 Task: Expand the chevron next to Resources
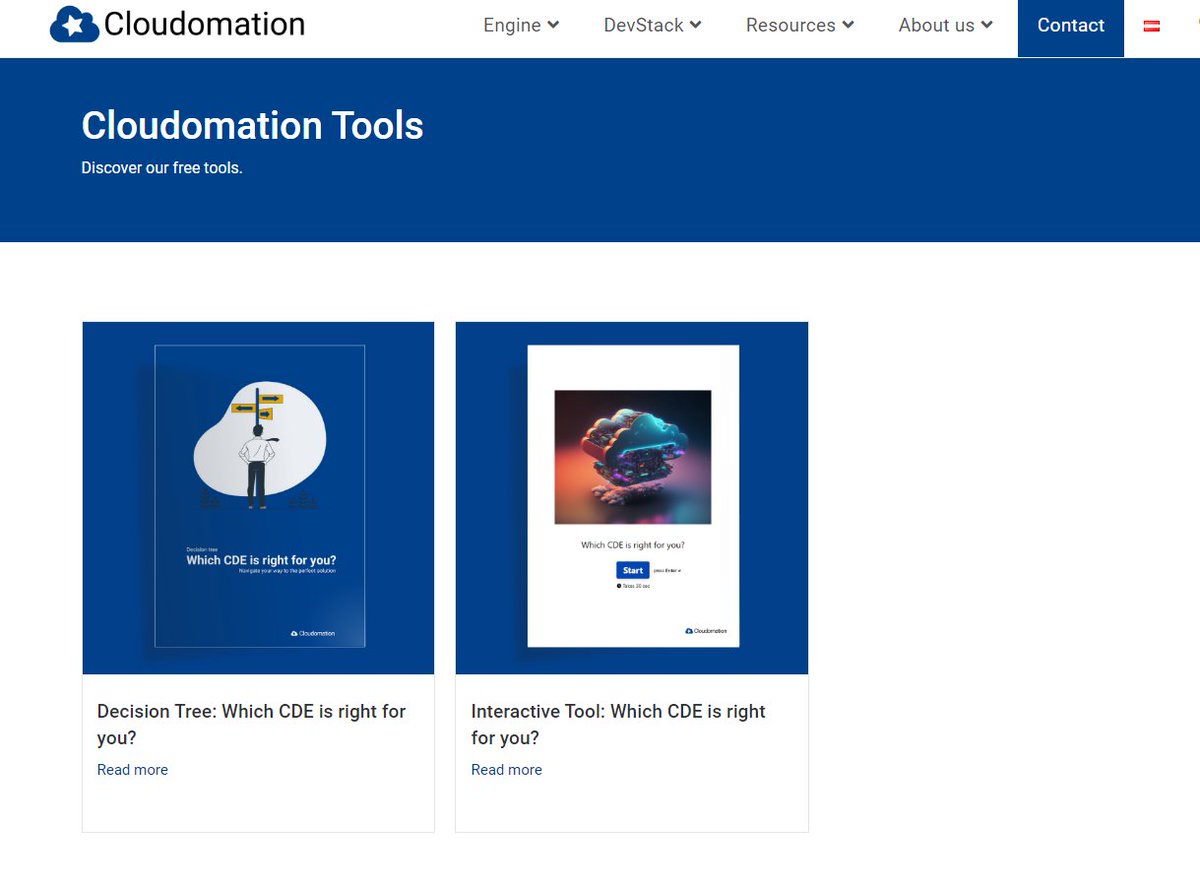click(848, 25)
